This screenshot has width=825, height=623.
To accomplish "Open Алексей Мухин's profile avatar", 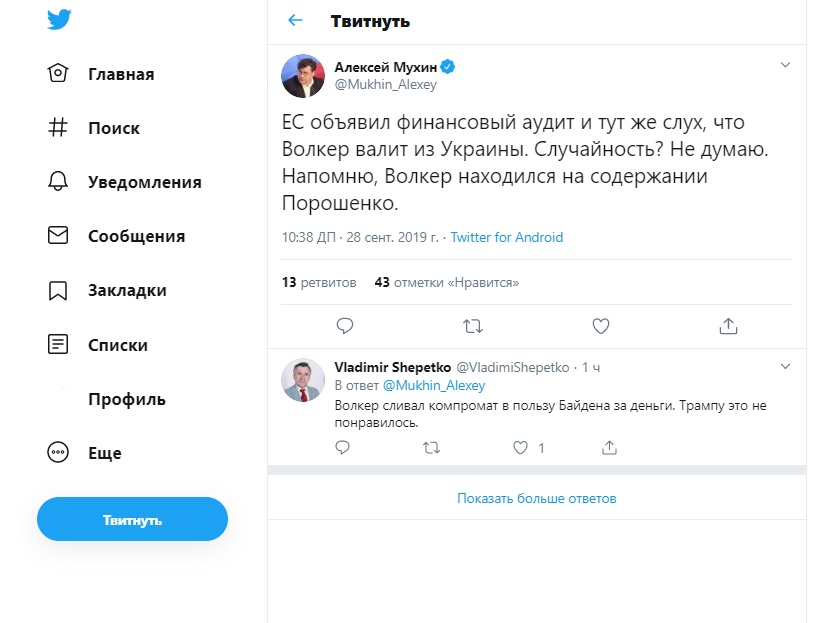I will click(x=303, y=76).
